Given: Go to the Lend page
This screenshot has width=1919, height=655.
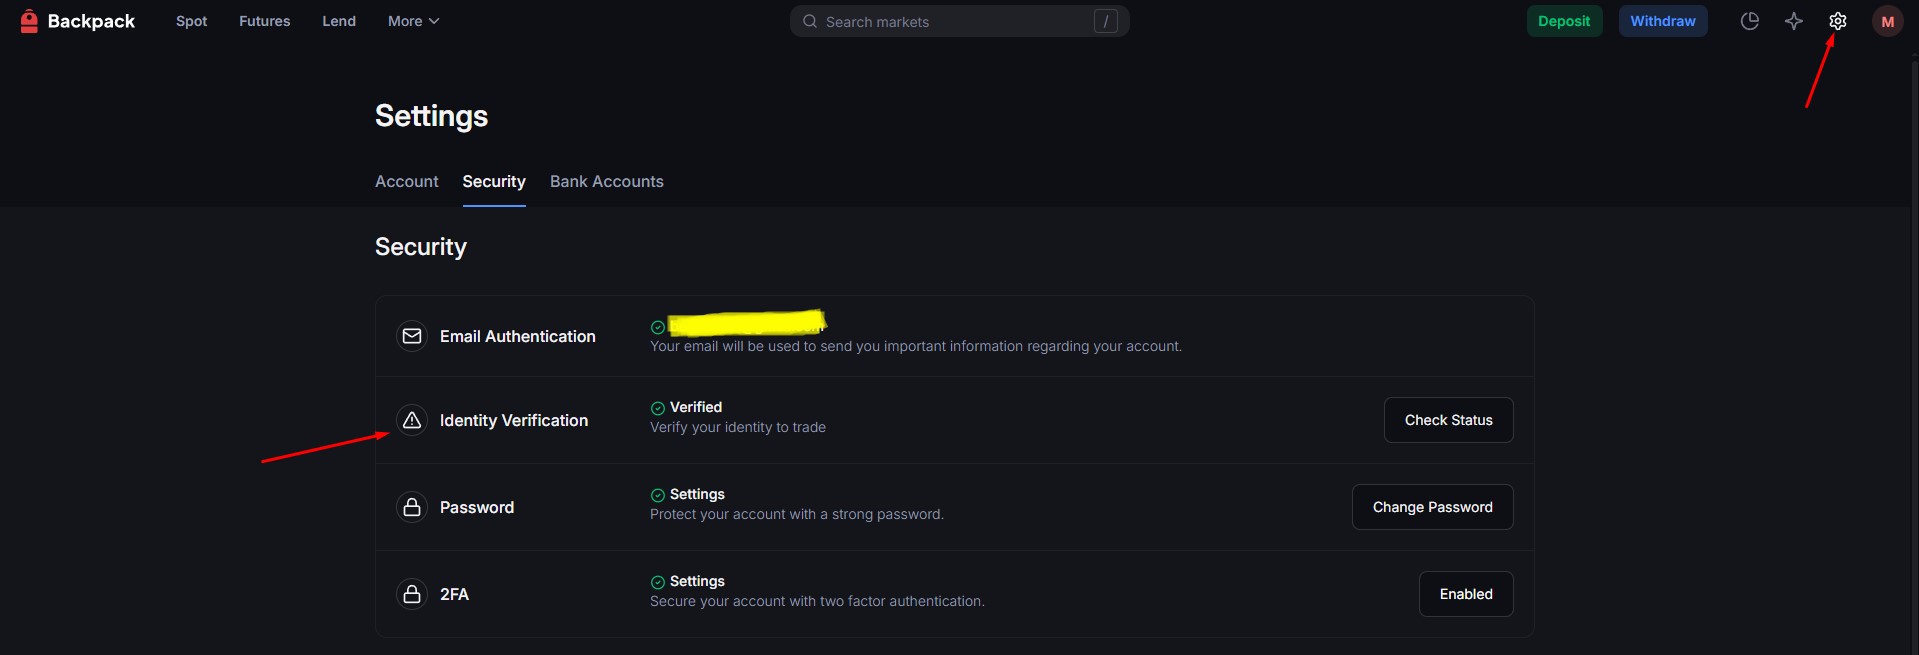Looking at the screenshot, I should (x=339, y=21).
